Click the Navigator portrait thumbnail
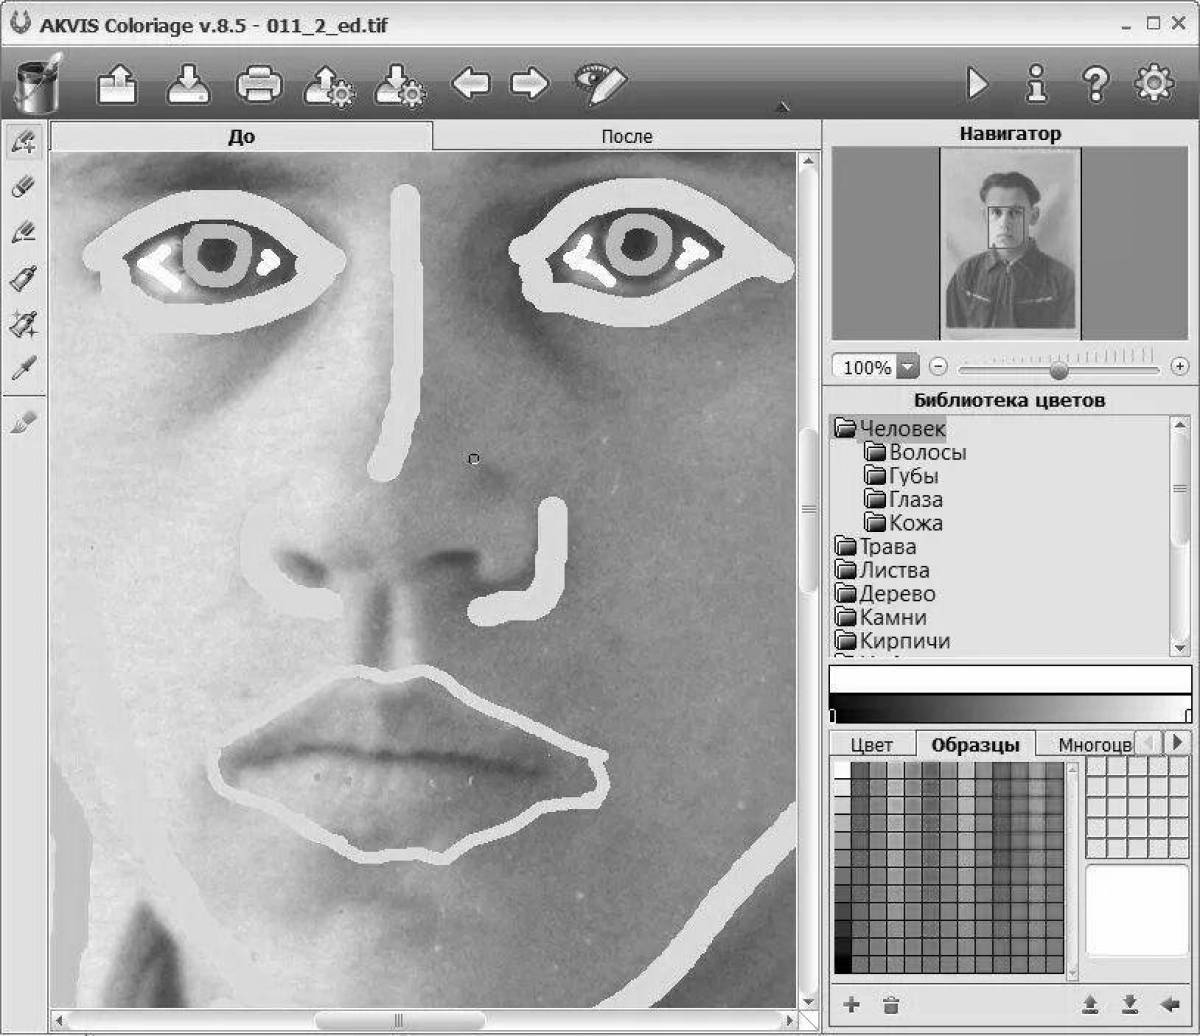This screenshot has width=1200, height=1036. (x=1010, y=243)
